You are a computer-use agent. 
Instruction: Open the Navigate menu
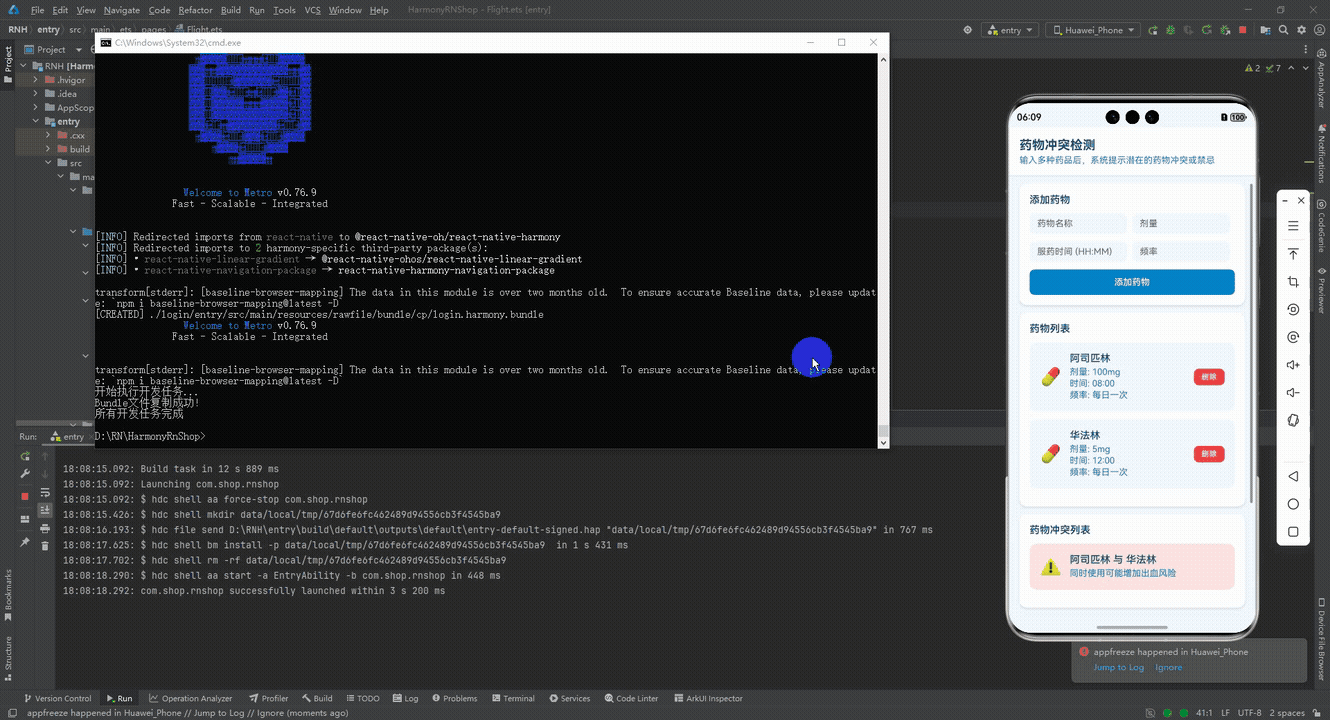click(x=122, y=10)
